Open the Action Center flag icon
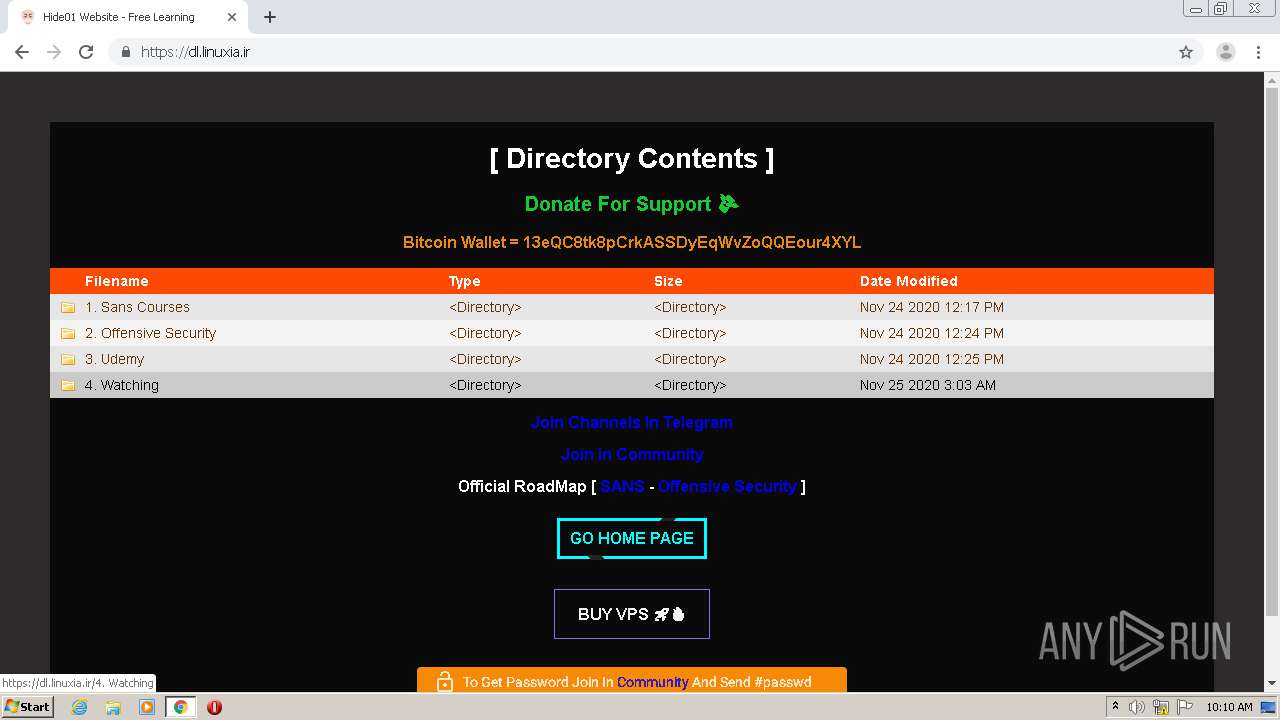The height and width of the screenshot is (720, 1280). (x=1184, y=707)
